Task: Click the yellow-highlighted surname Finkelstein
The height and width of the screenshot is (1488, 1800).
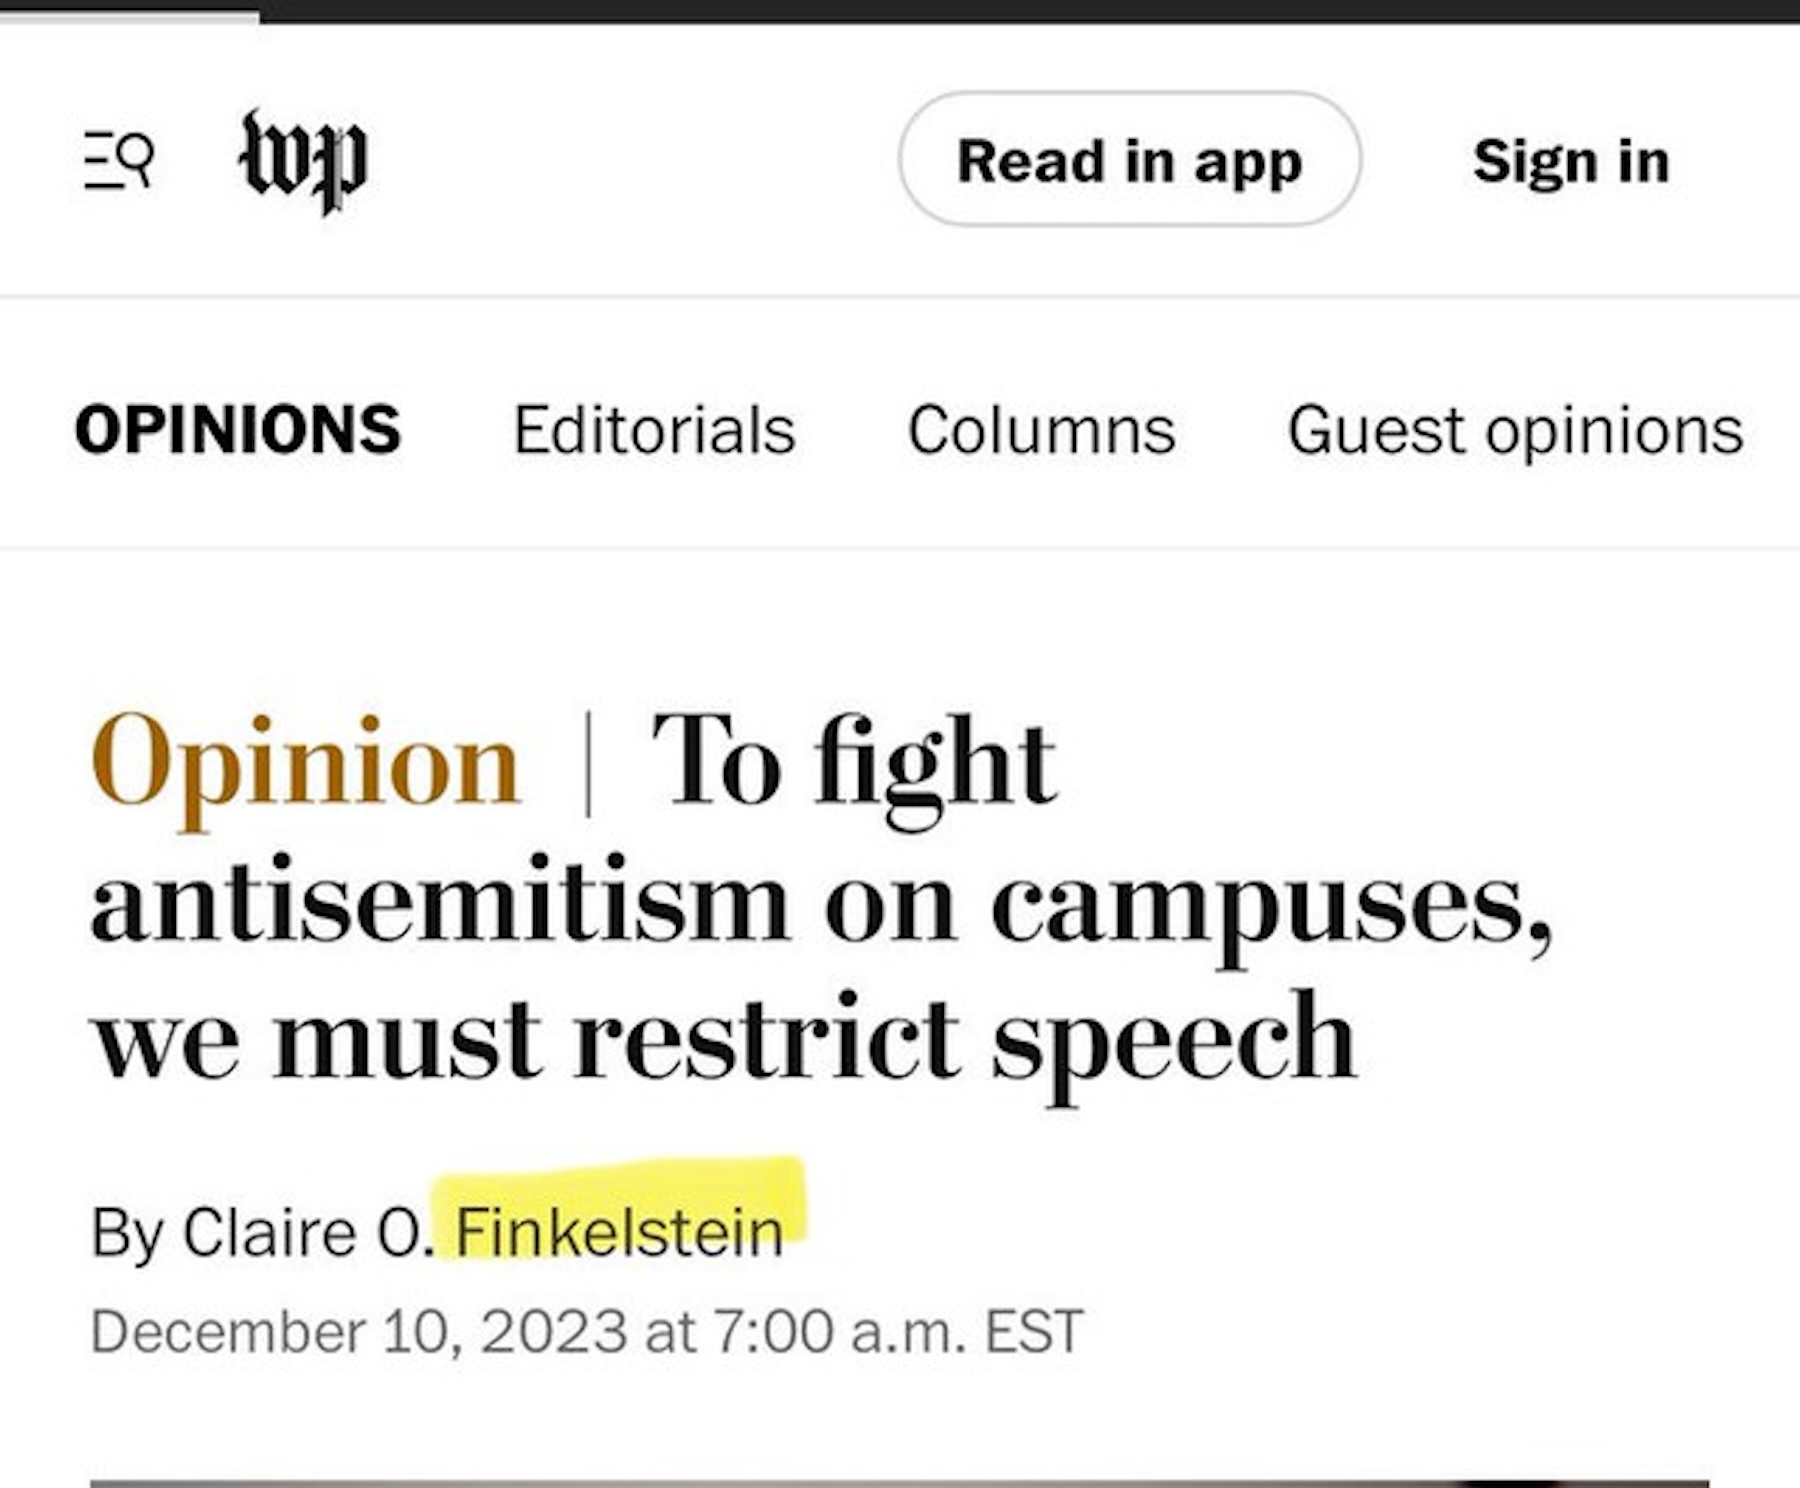Action: [x=619, y=1232]
